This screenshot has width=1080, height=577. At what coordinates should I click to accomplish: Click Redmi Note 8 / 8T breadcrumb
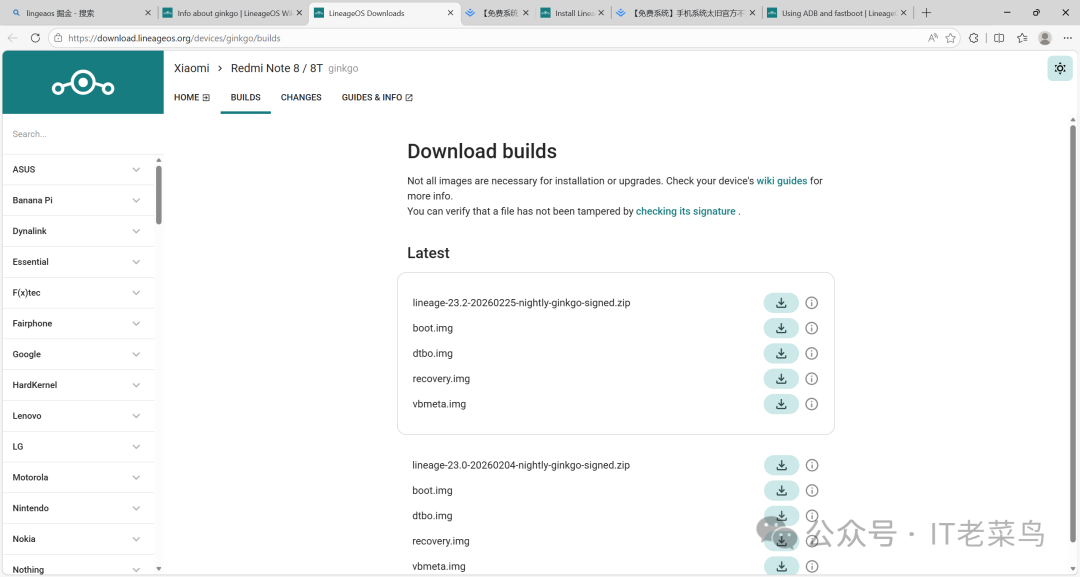coord(277,68)
